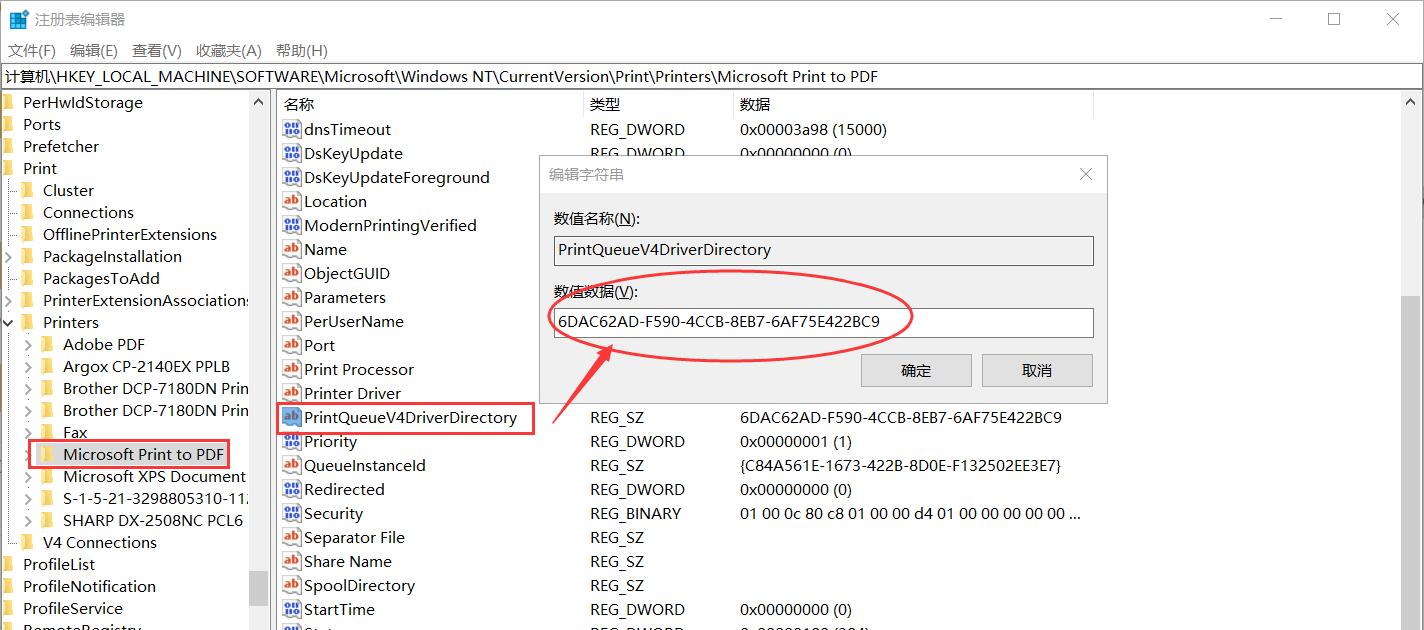Select the Microsoft XPS Document tree item
The image size is (1424, 630).
[x=153, y=476]
